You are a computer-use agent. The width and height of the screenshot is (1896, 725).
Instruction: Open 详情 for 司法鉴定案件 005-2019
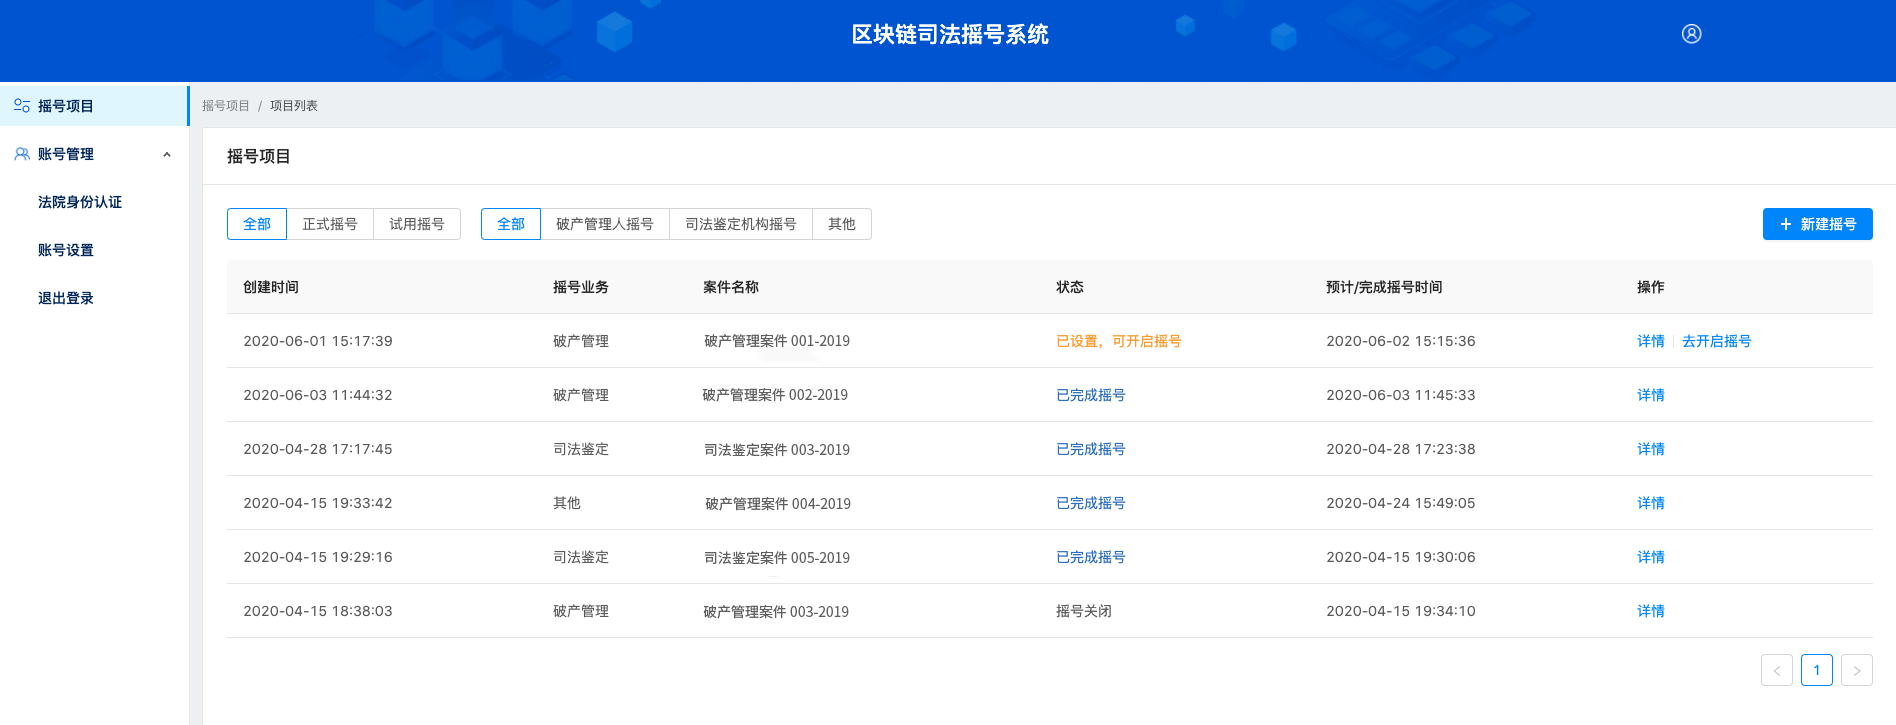pyautogui.click(x=1650, y=557)
